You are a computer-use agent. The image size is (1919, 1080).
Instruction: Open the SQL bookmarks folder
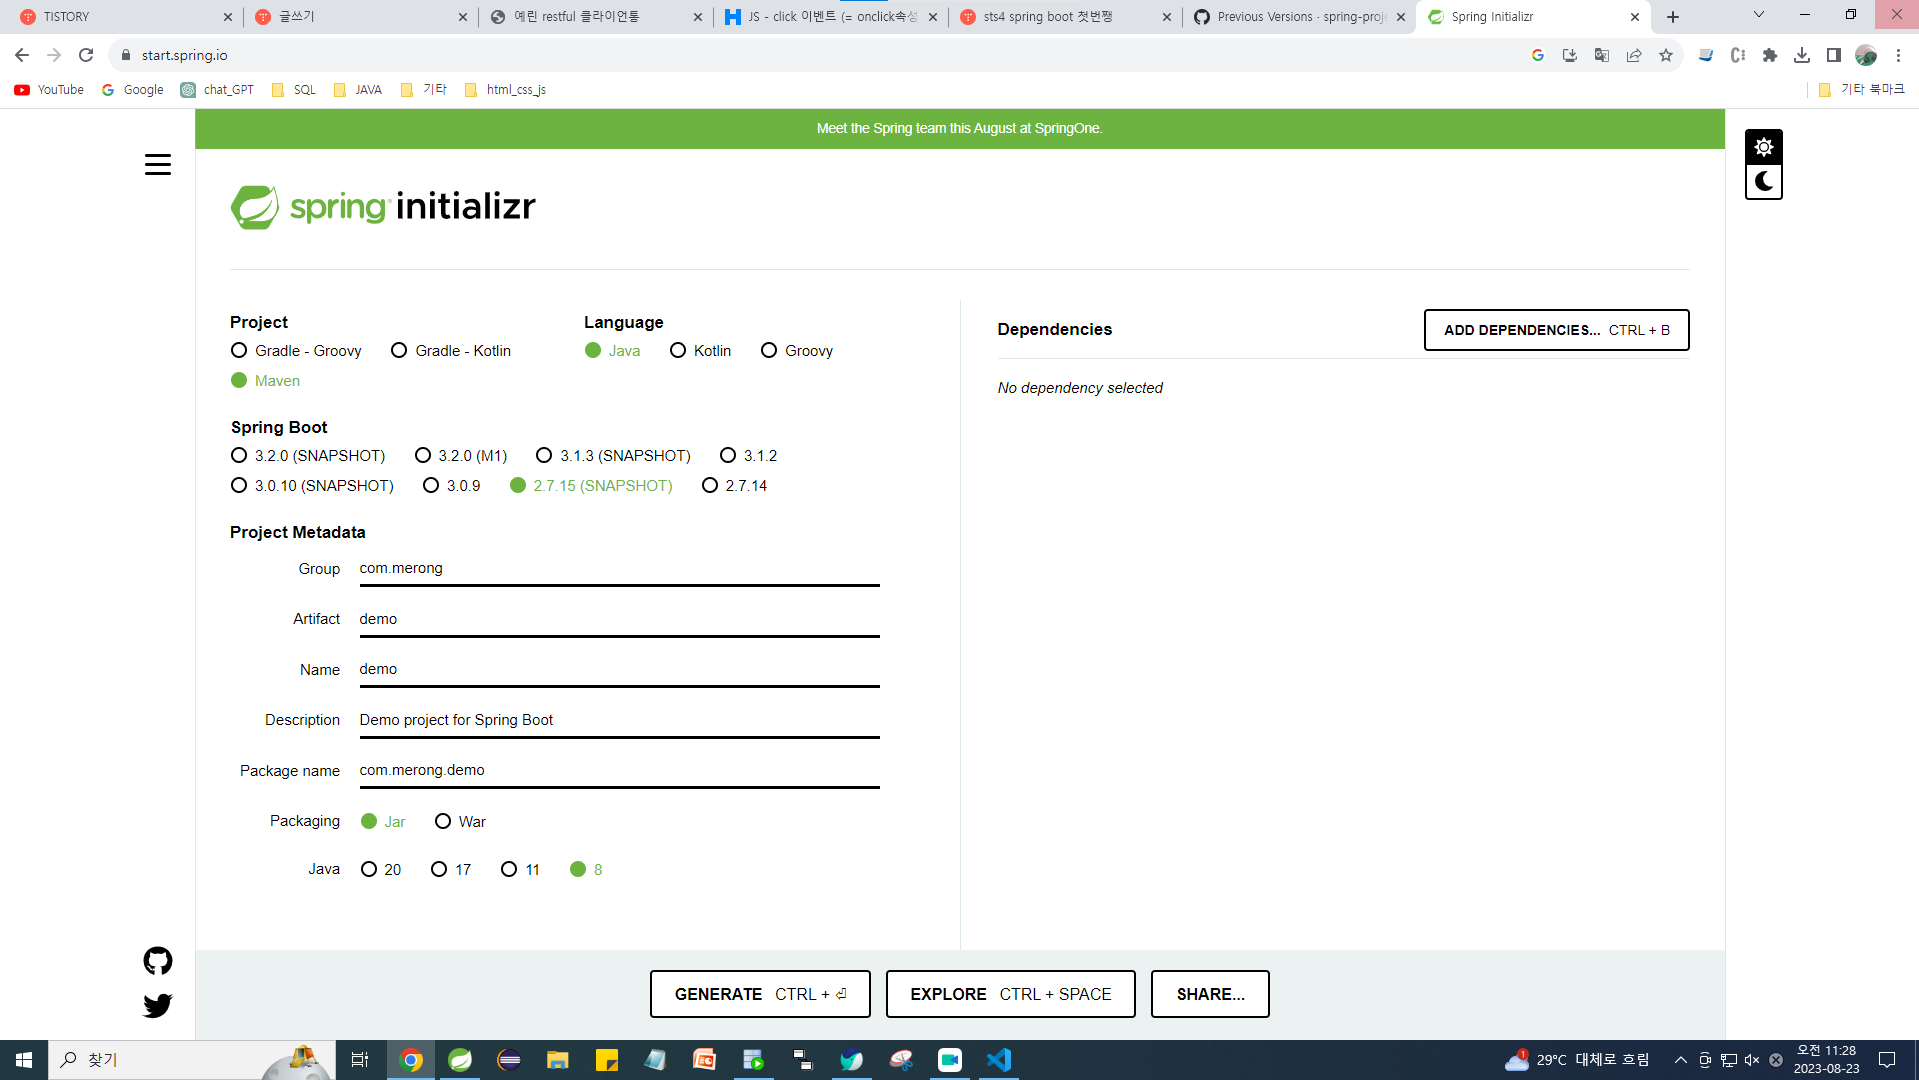294,90
